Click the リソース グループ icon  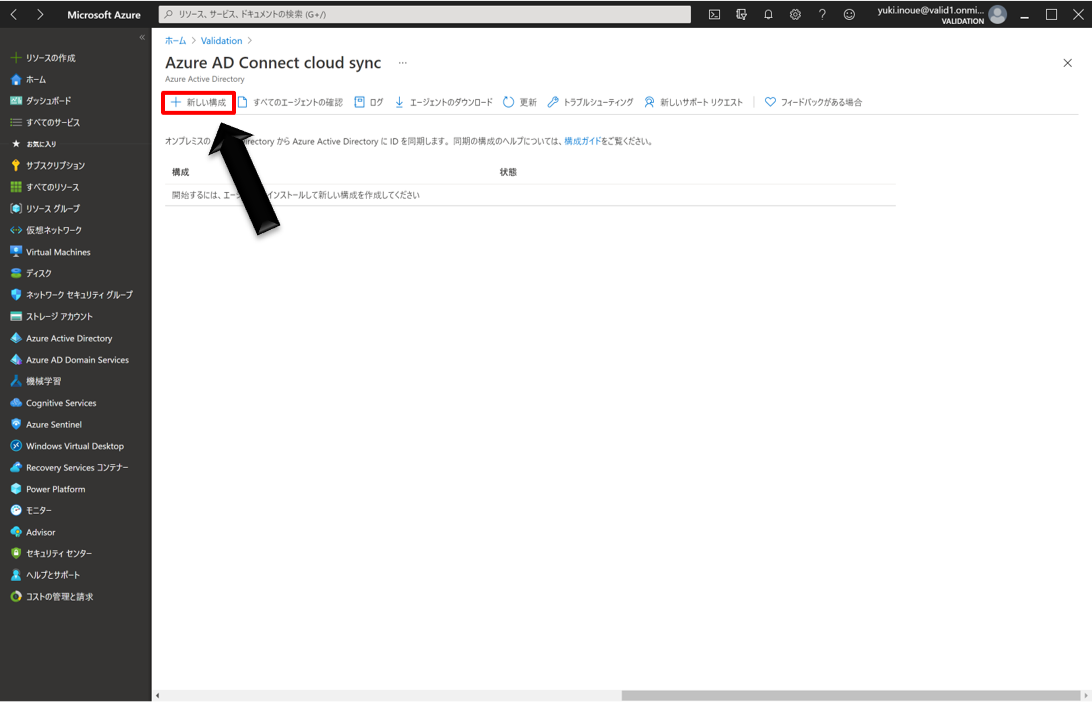tap(16, 209)
